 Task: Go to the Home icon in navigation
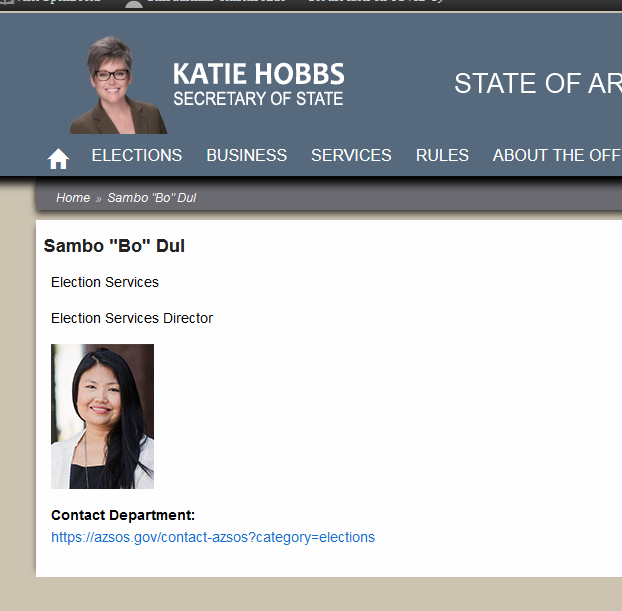coord(58,158)
